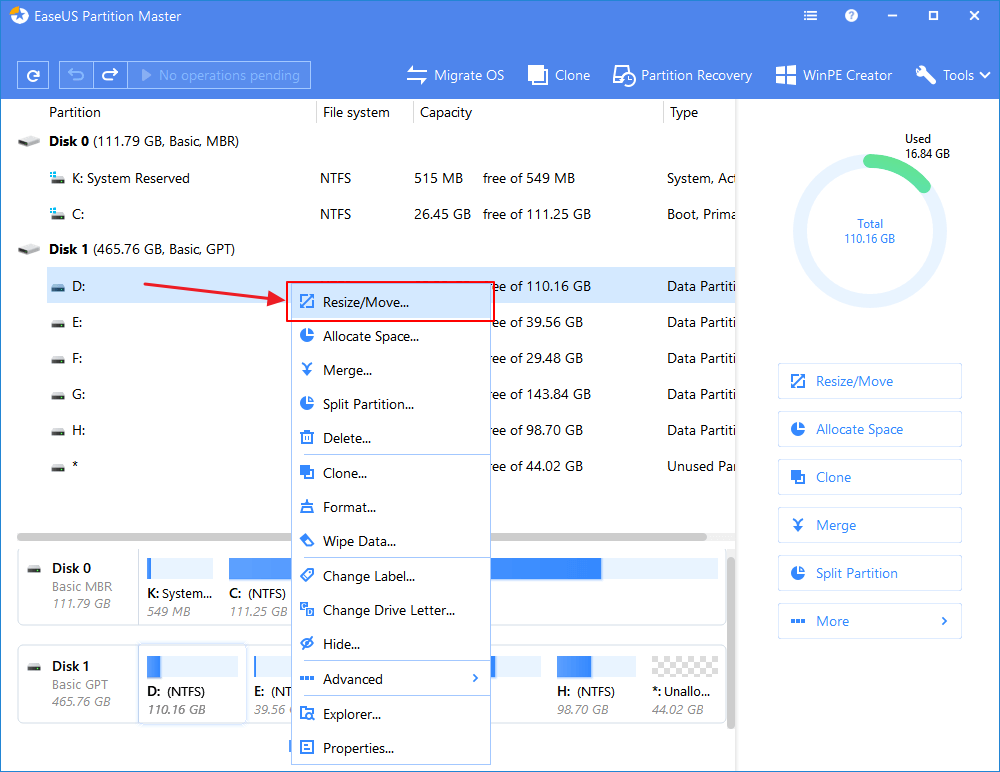
Task: Choose Properties... in context menu
Action: click(x=390, y=748)
